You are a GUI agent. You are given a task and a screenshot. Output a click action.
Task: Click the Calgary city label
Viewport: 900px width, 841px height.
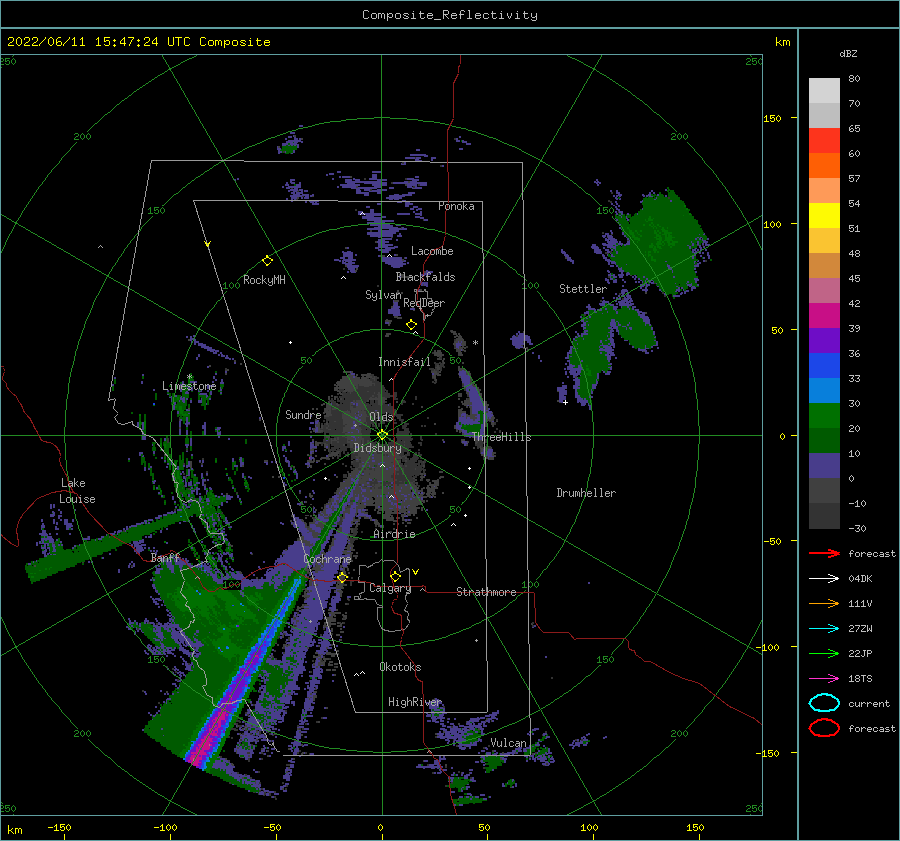[x=390, y=588]
